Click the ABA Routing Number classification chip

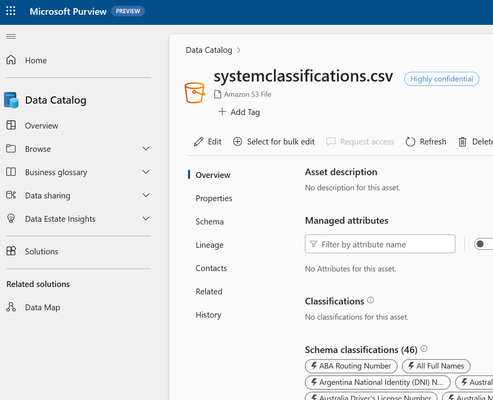coord(351,366)
